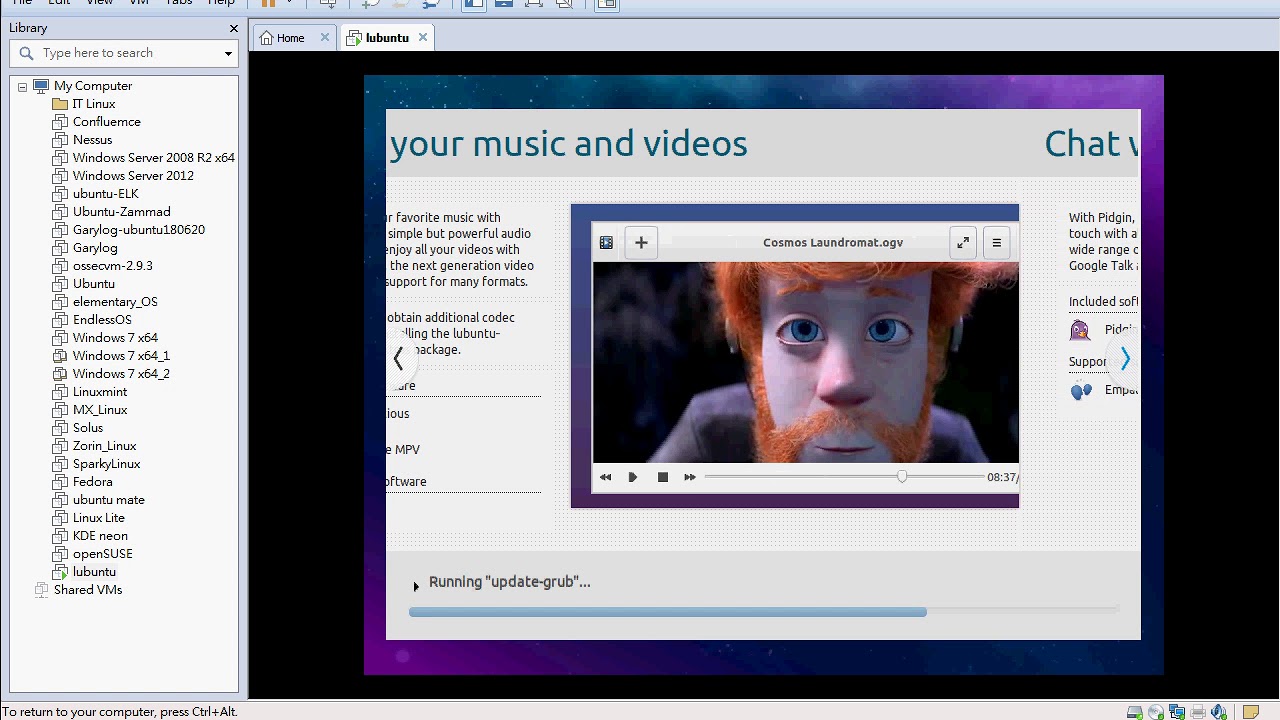Screen dimensions: 1280x720
Task: Select SparkyLinux in the library tree
Action: pos(106,464)
